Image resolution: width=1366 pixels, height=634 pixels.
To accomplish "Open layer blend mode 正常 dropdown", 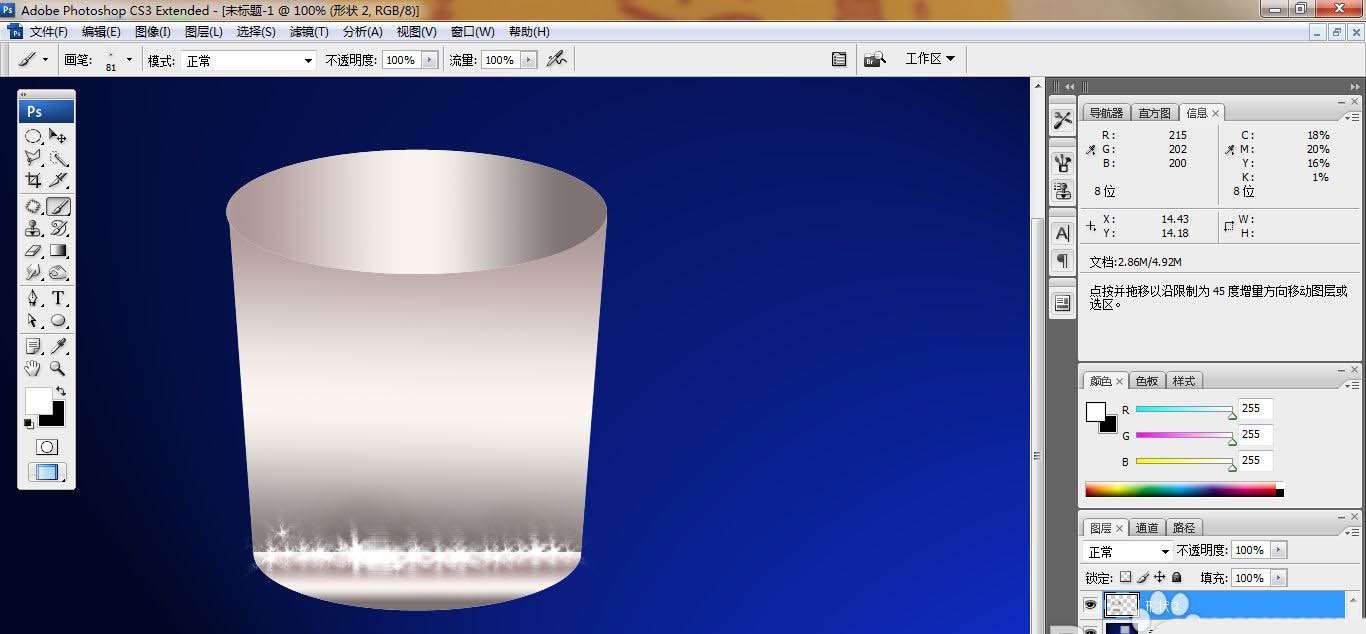I will pos(1128,551).
